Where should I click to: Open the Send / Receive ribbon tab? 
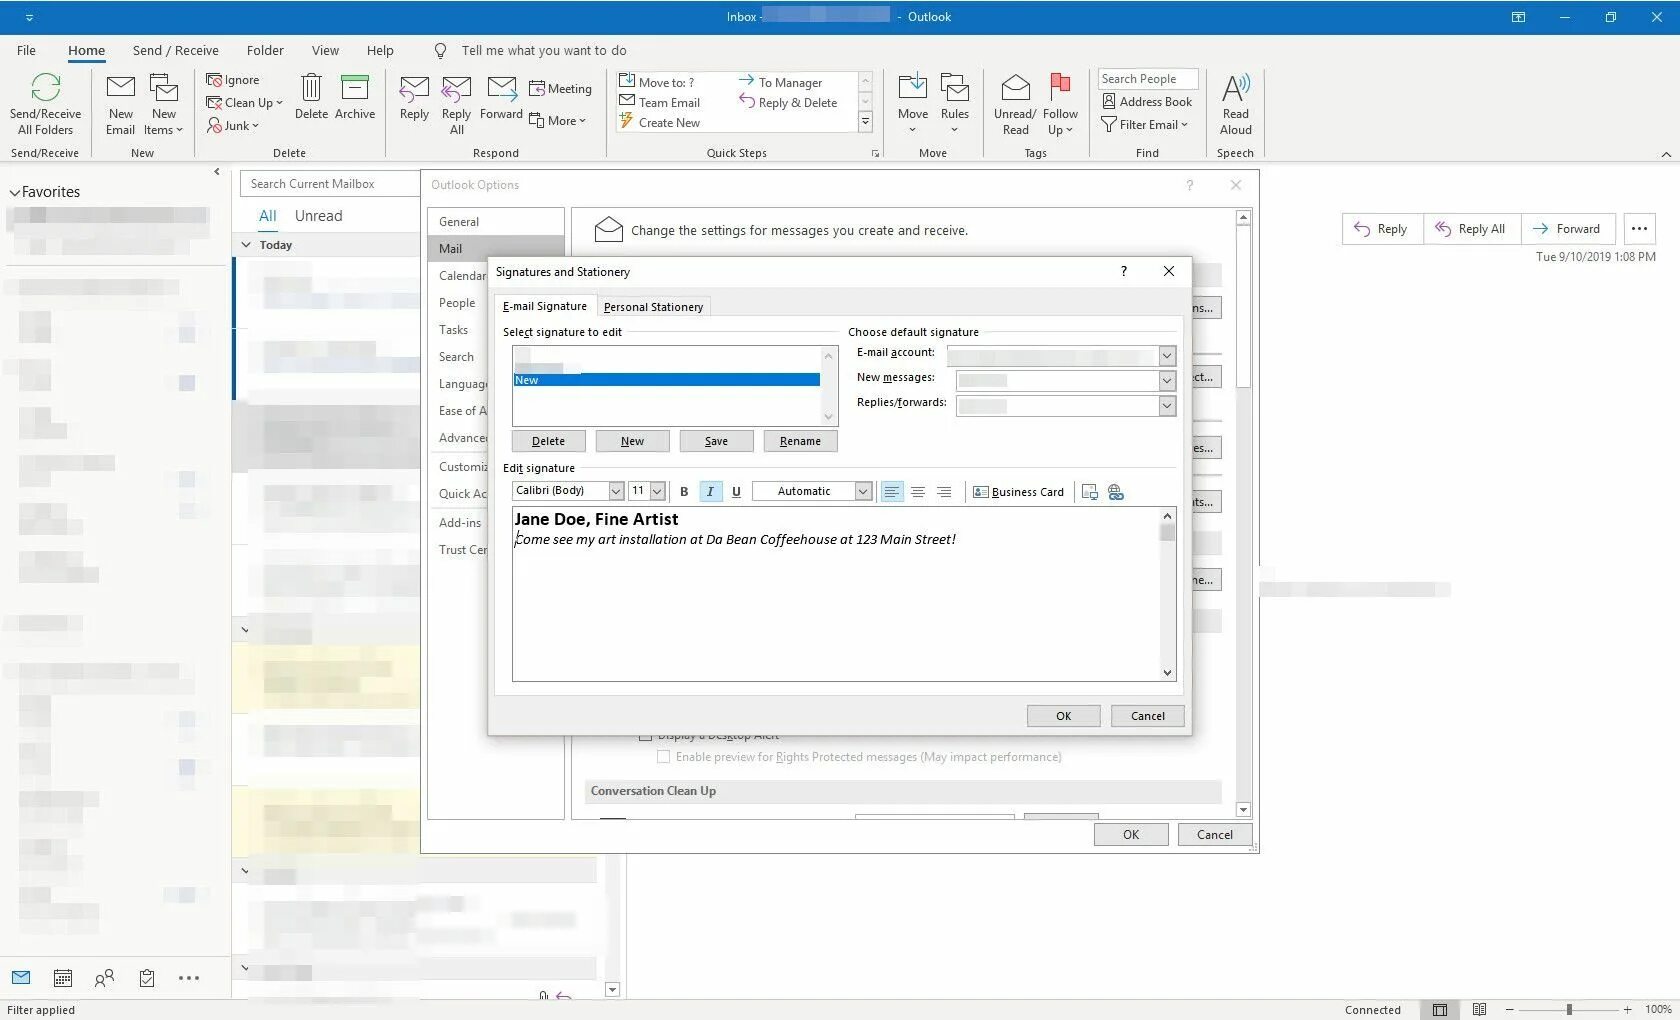pyautogui.click(x=176, y=51)
